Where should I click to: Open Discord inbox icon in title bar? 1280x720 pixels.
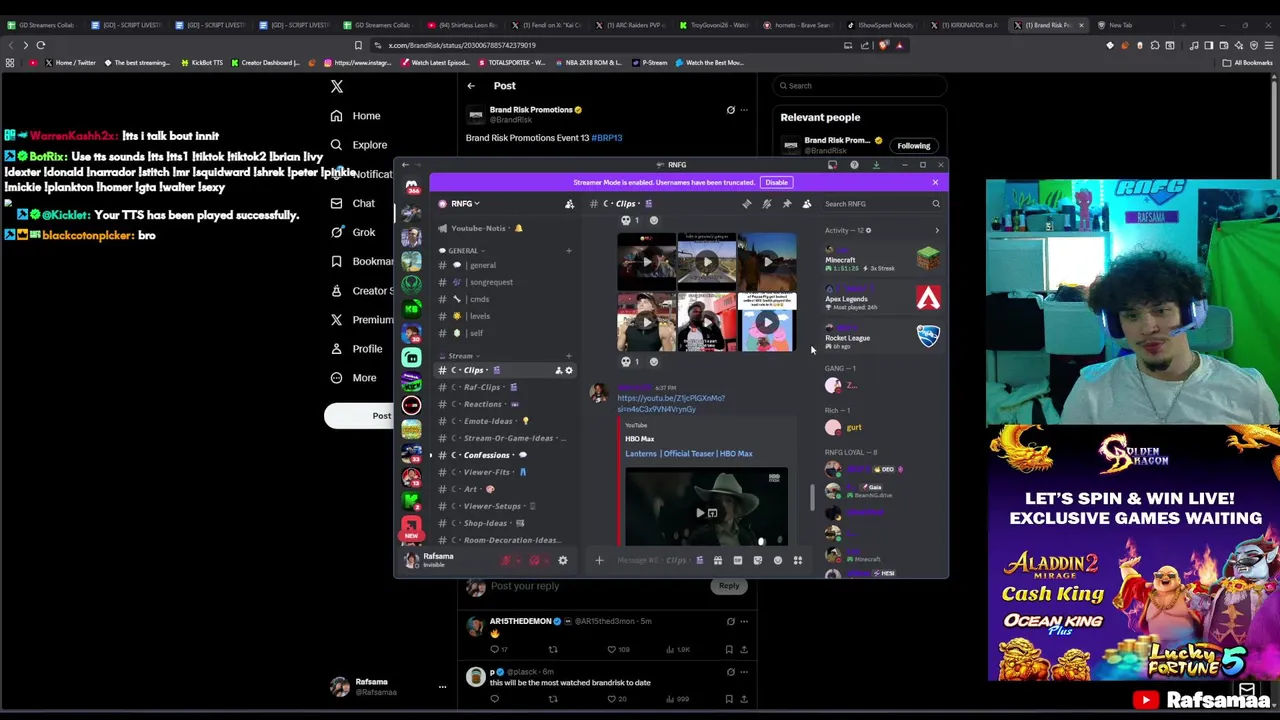pos(832,165)
